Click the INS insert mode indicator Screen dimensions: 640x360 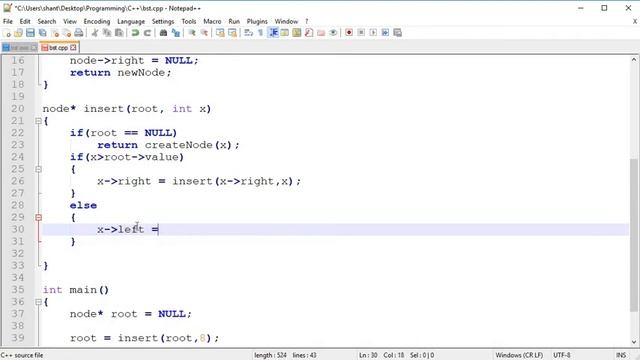621,355
